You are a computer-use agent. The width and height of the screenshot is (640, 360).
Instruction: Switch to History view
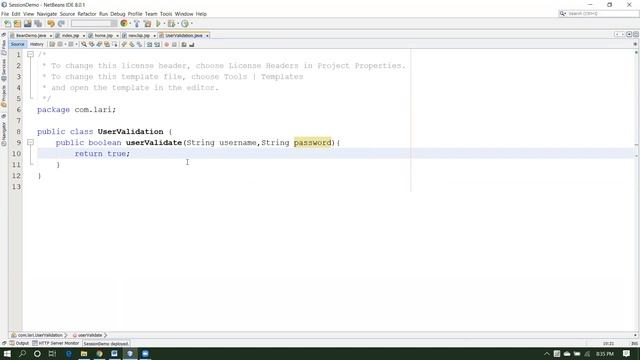36,44
